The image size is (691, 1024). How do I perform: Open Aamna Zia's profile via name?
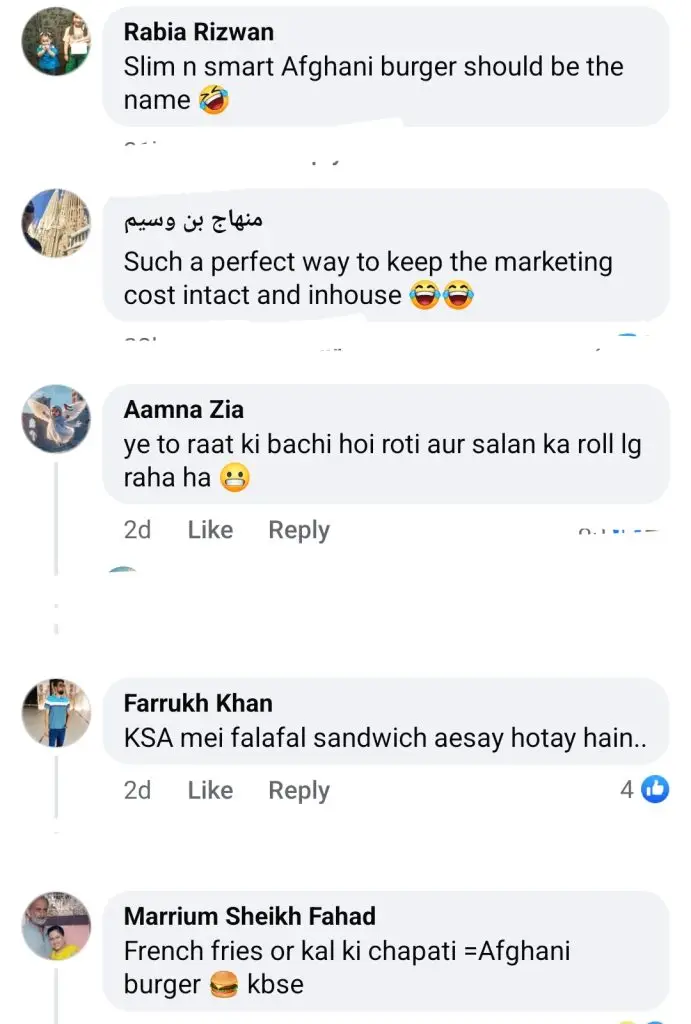pyautogui.click(x=183, y=409)
